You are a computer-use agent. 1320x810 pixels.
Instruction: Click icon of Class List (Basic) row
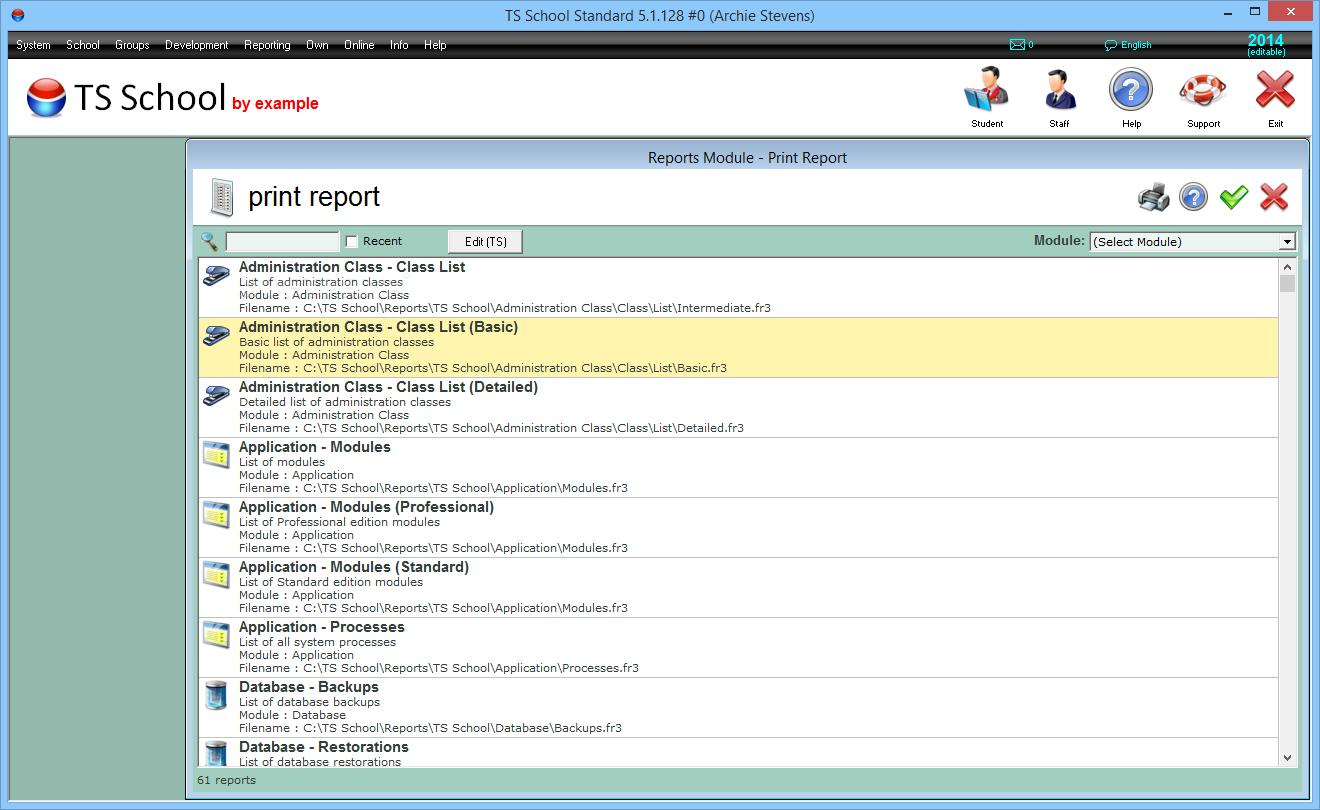[216, 336]
